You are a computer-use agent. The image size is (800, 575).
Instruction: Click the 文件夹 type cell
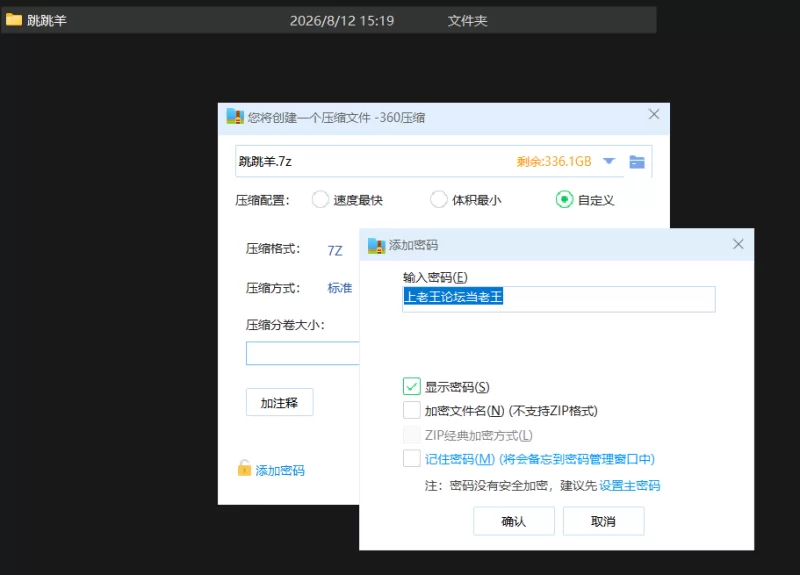coord(467,20)
